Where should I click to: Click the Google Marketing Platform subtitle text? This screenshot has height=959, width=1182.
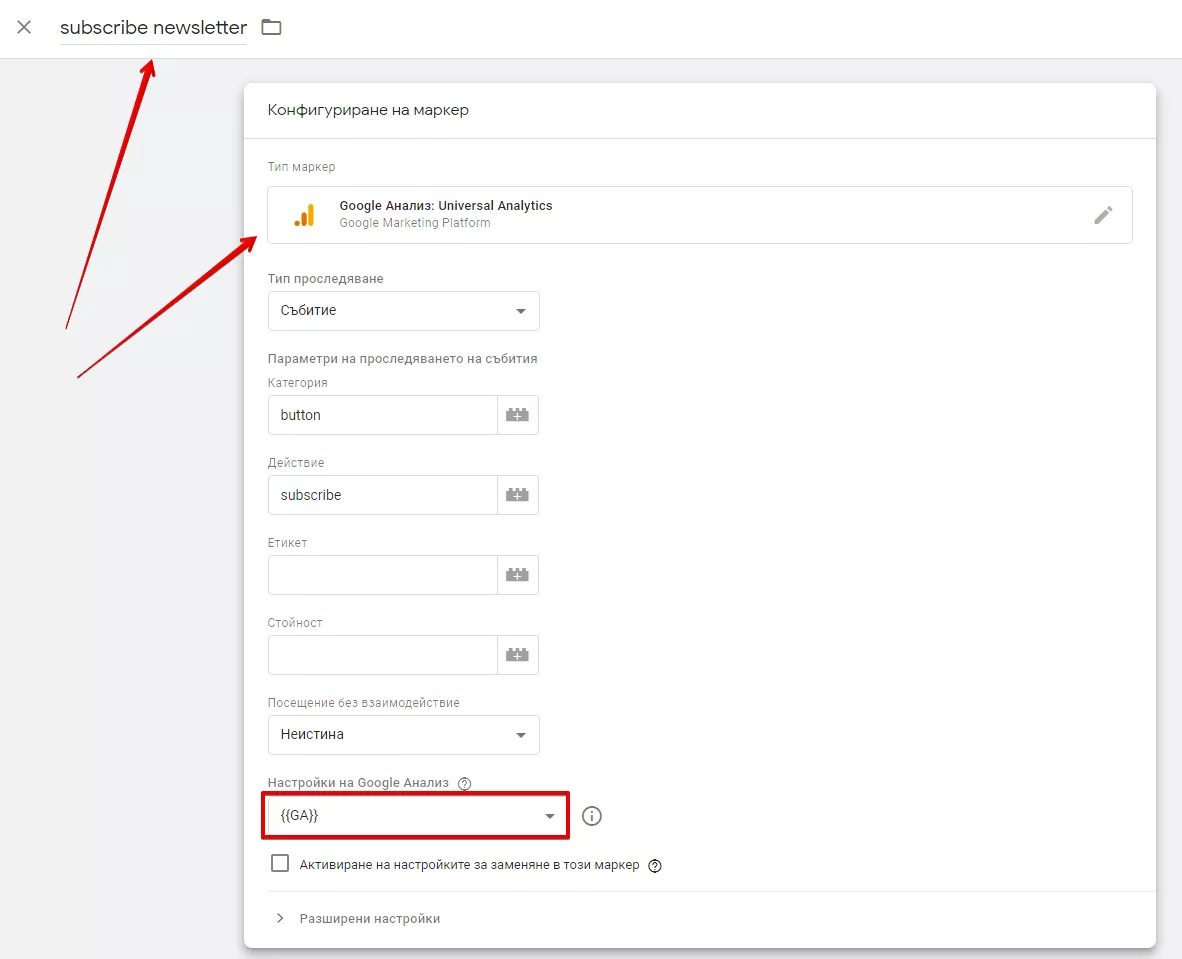coord(415,223)
